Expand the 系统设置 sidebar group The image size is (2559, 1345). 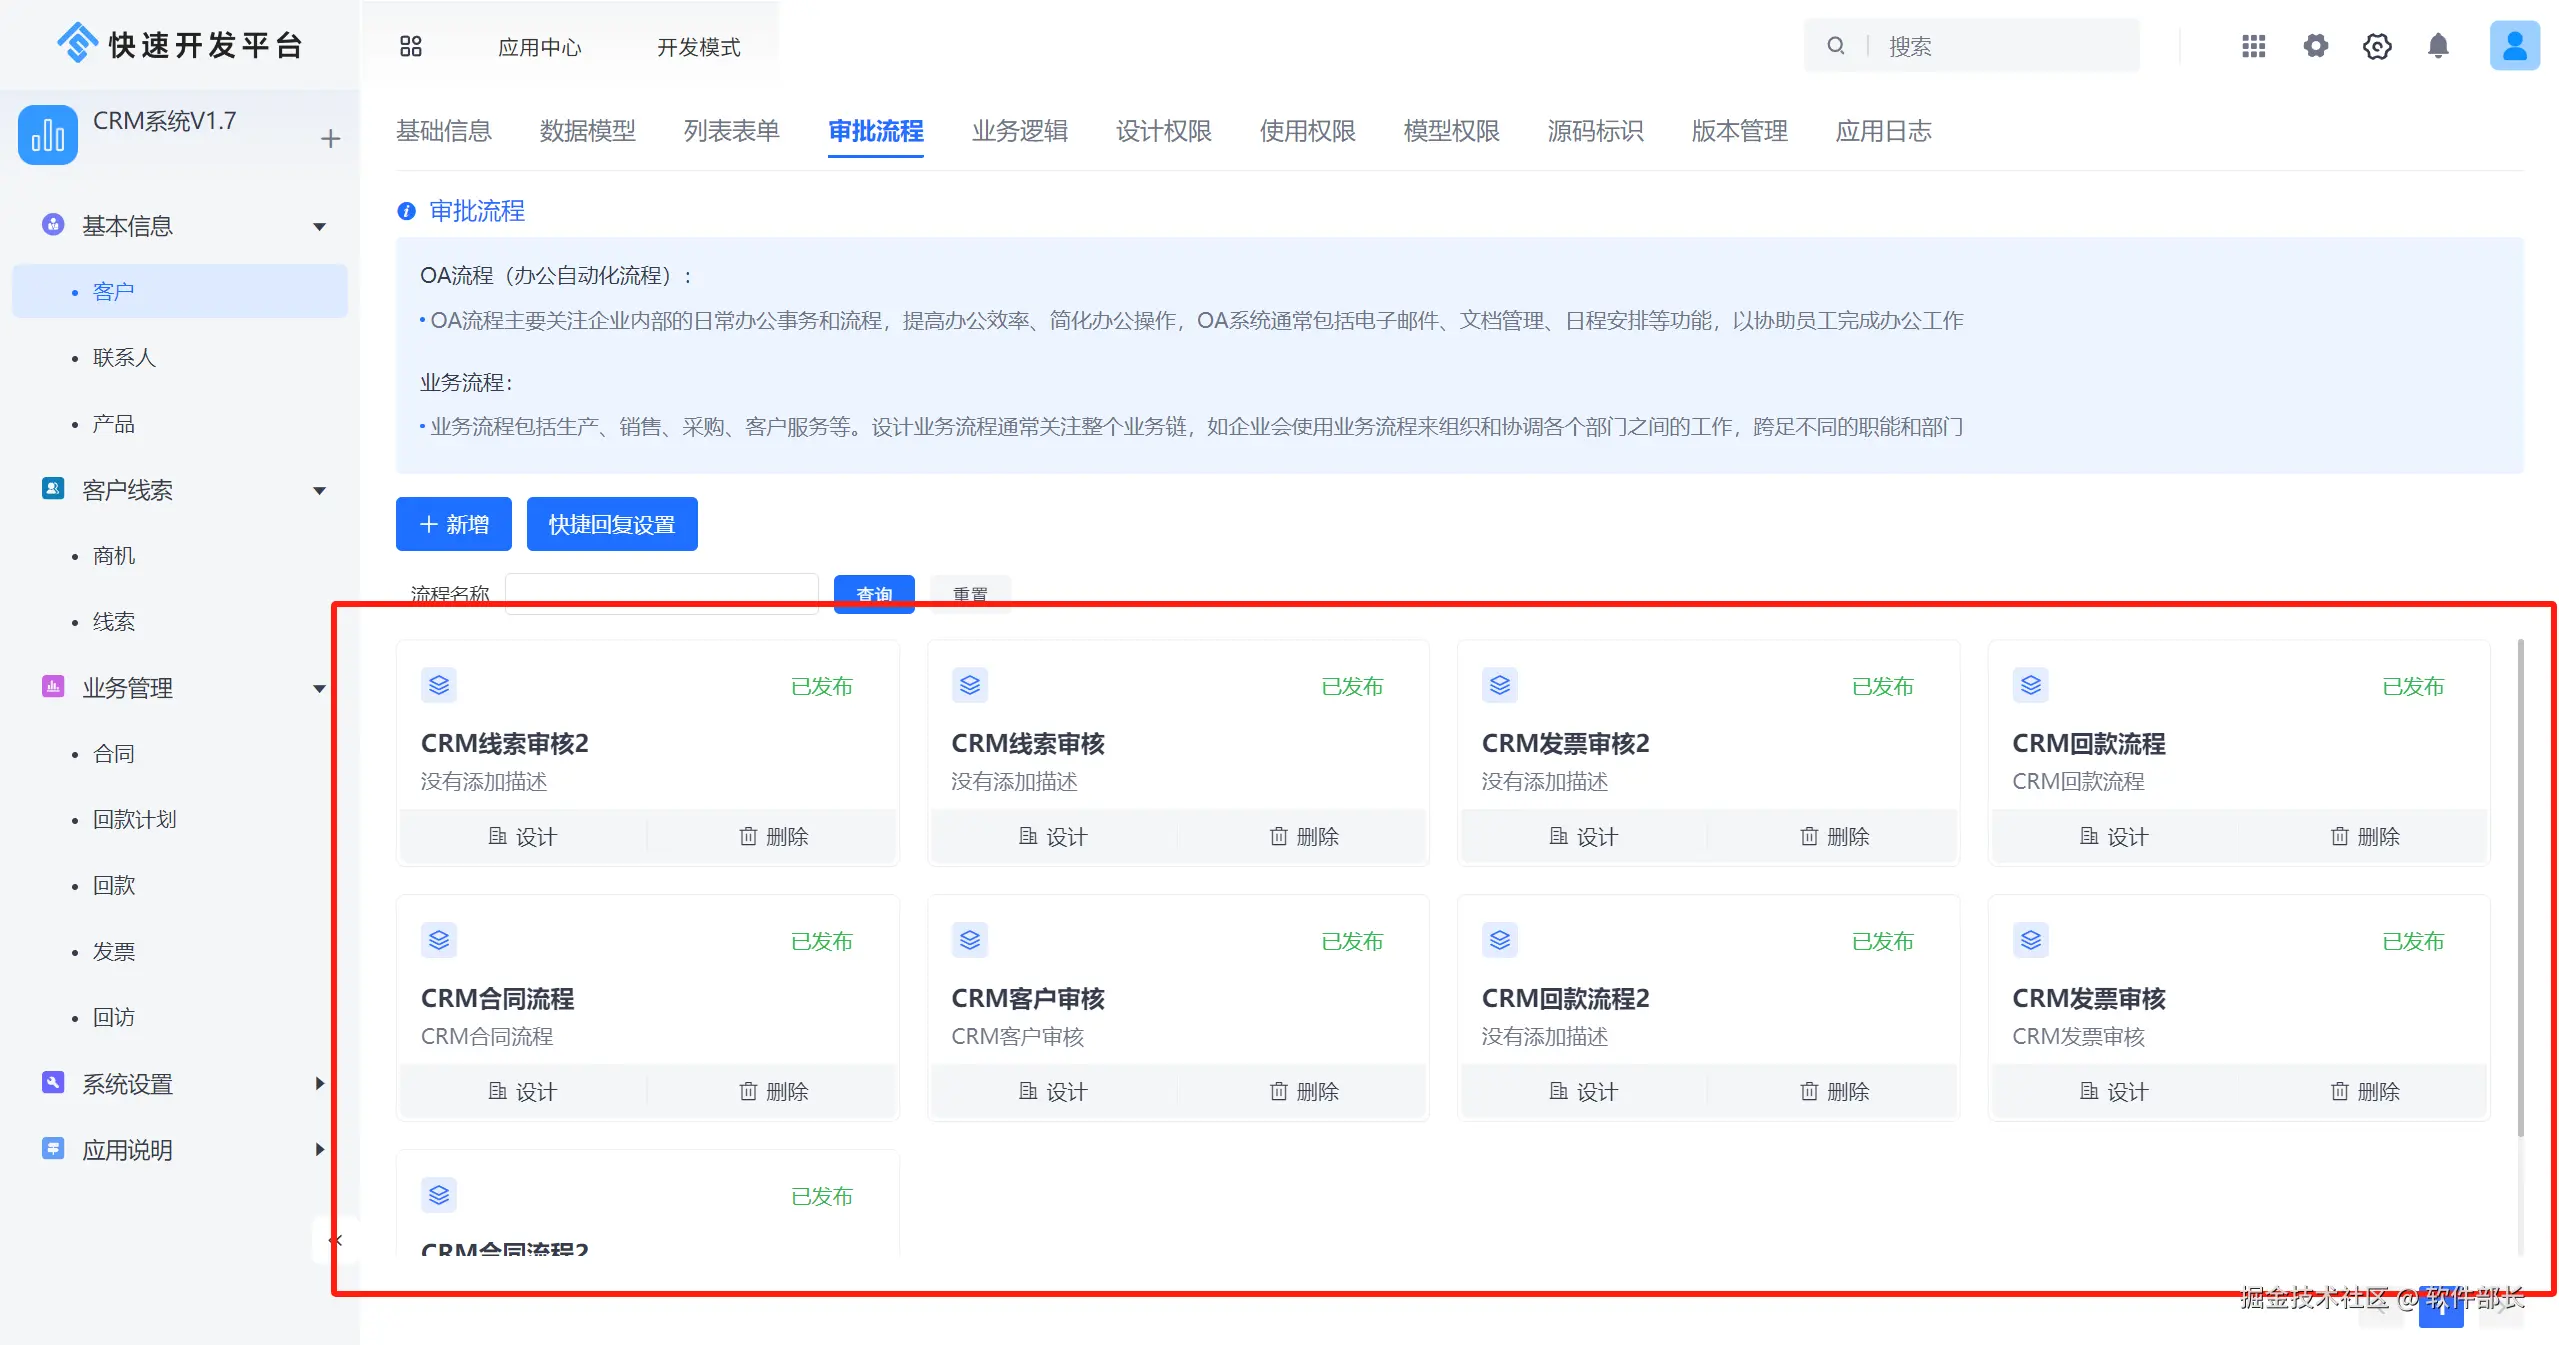pos(319,1083)
